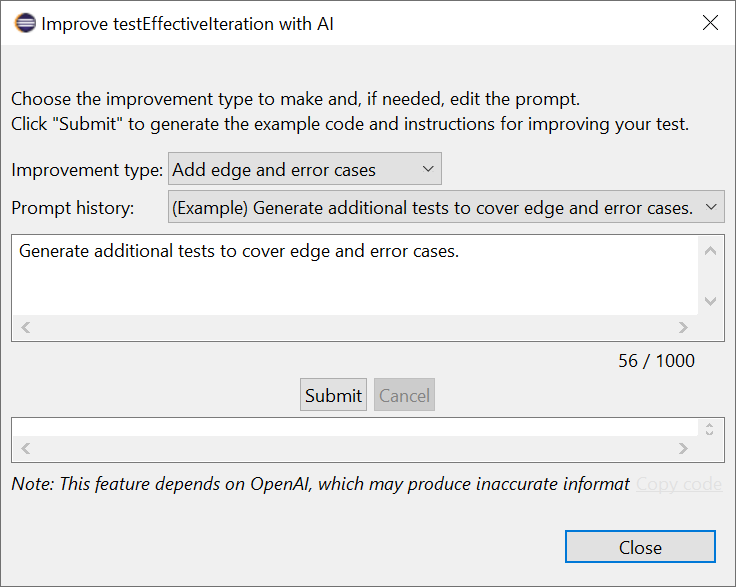Image resolution: width=736 pixels, height=587 pixels.
Task: Click the Eclipse icon in title bar
Action: point(25,23)
